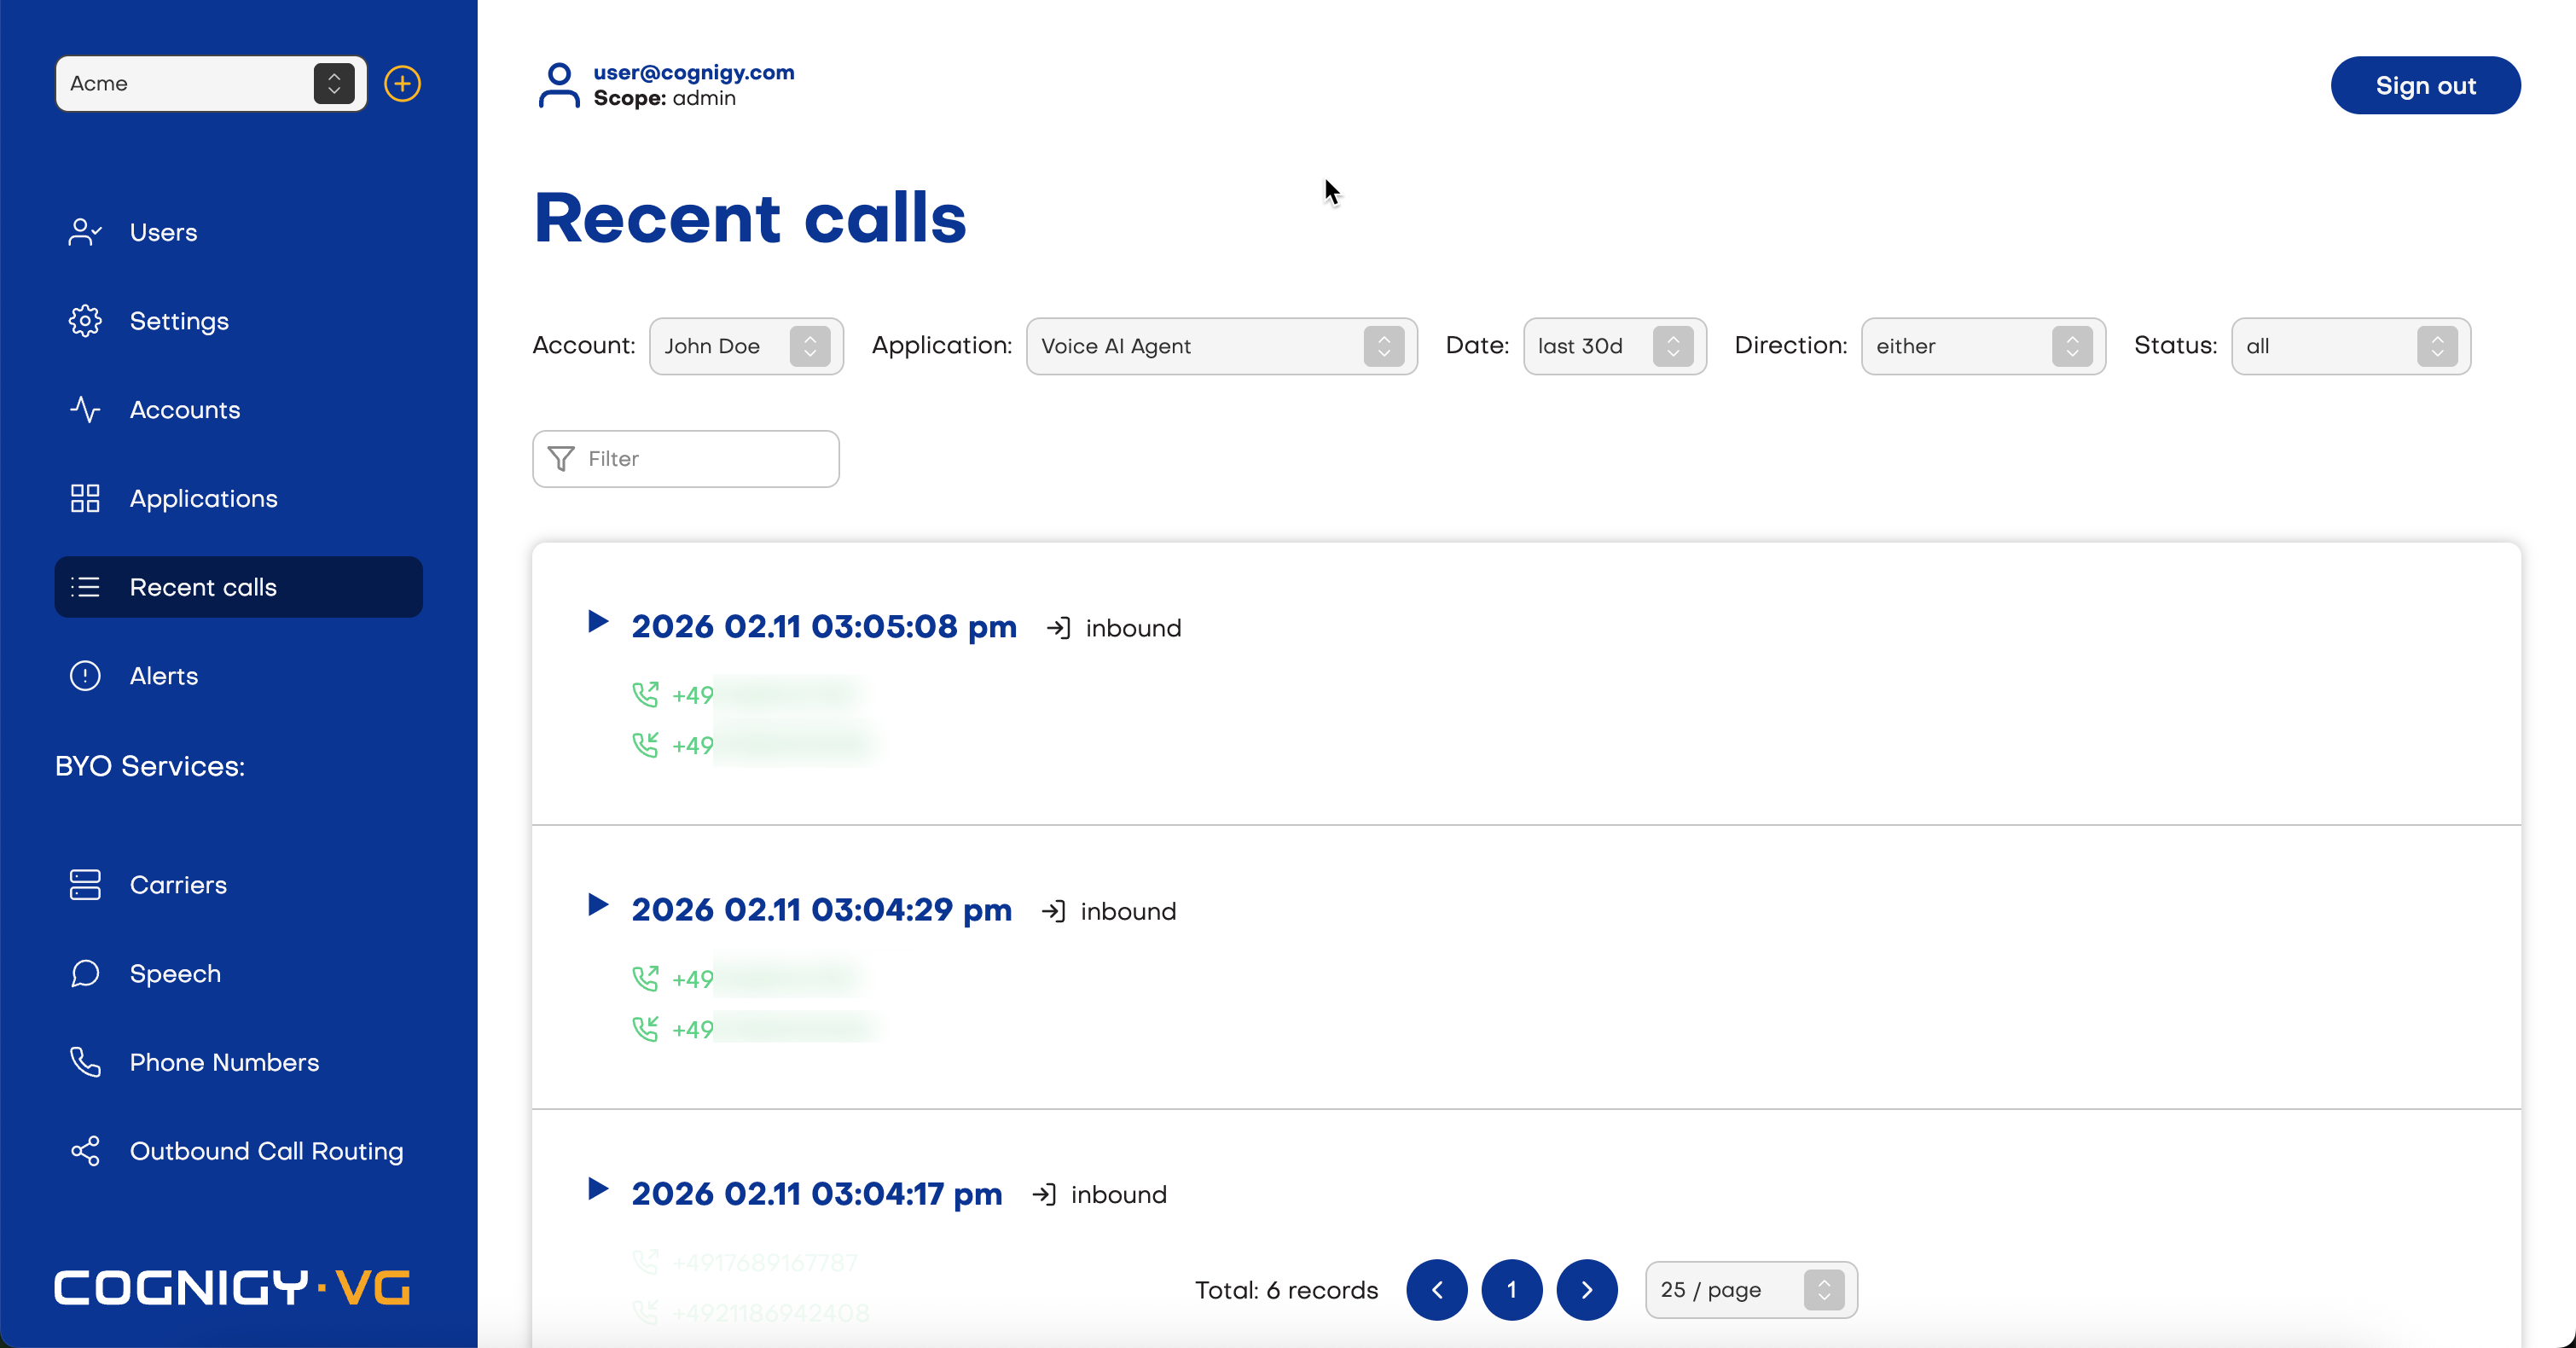
Task: Click the Sign out button
Action: click(x=2424, y=86)
